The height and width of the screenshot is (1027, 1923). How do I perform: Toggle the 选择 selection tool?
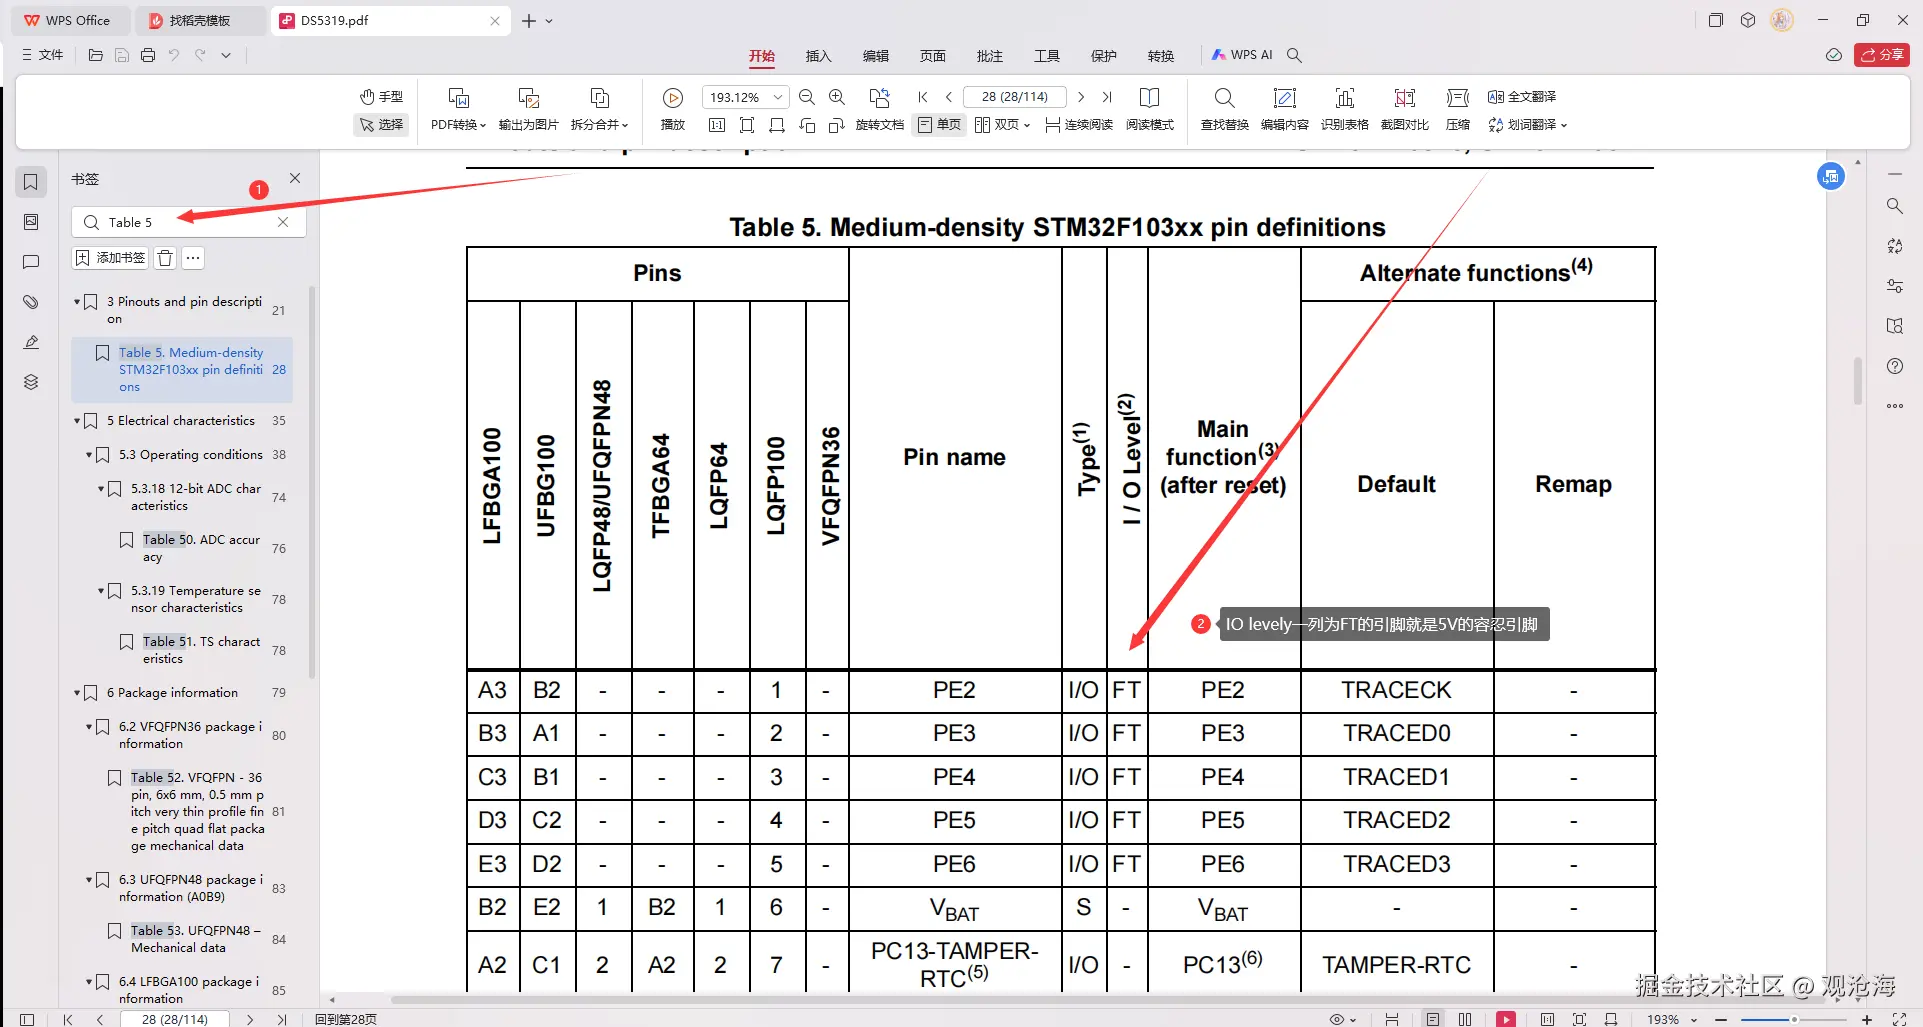[381, 125]
